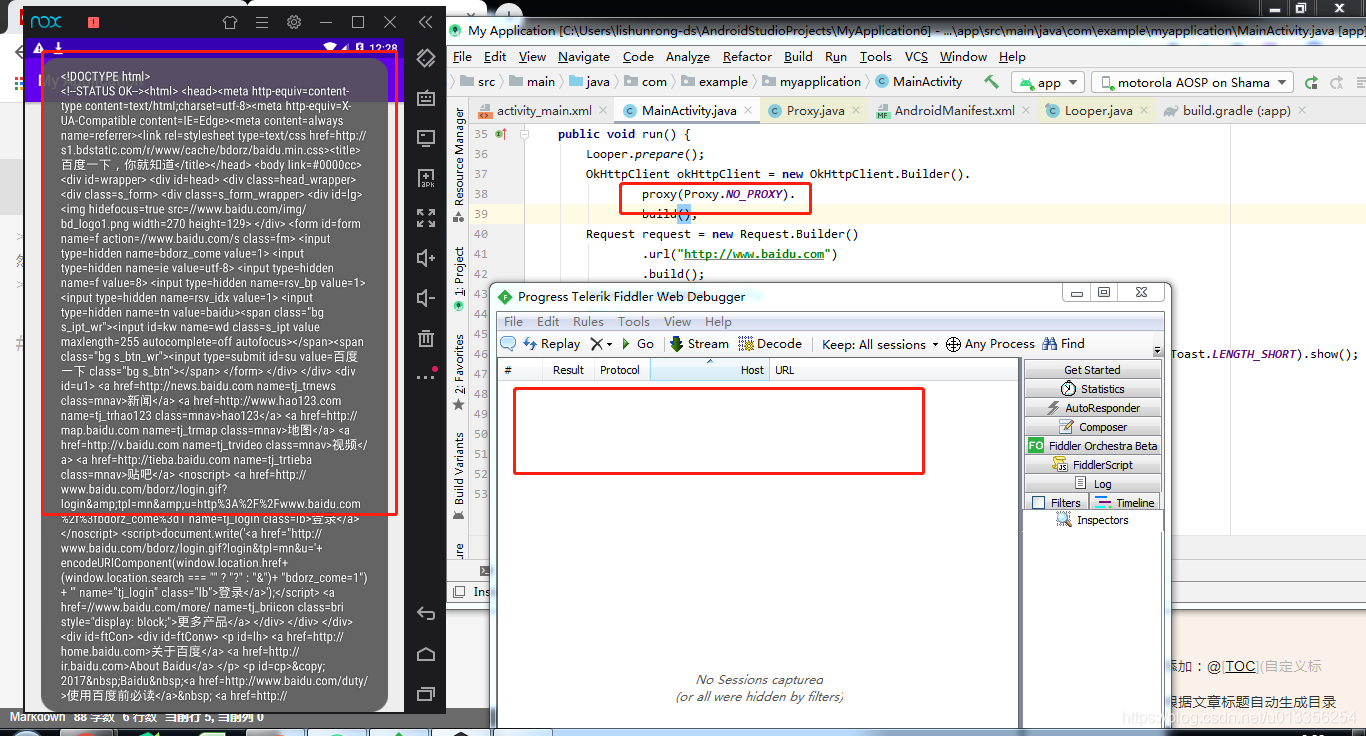Viewport: 1366px width, 736px height.
Task: Open Fiddler Log tab
Action: [x=1092, y=483]
